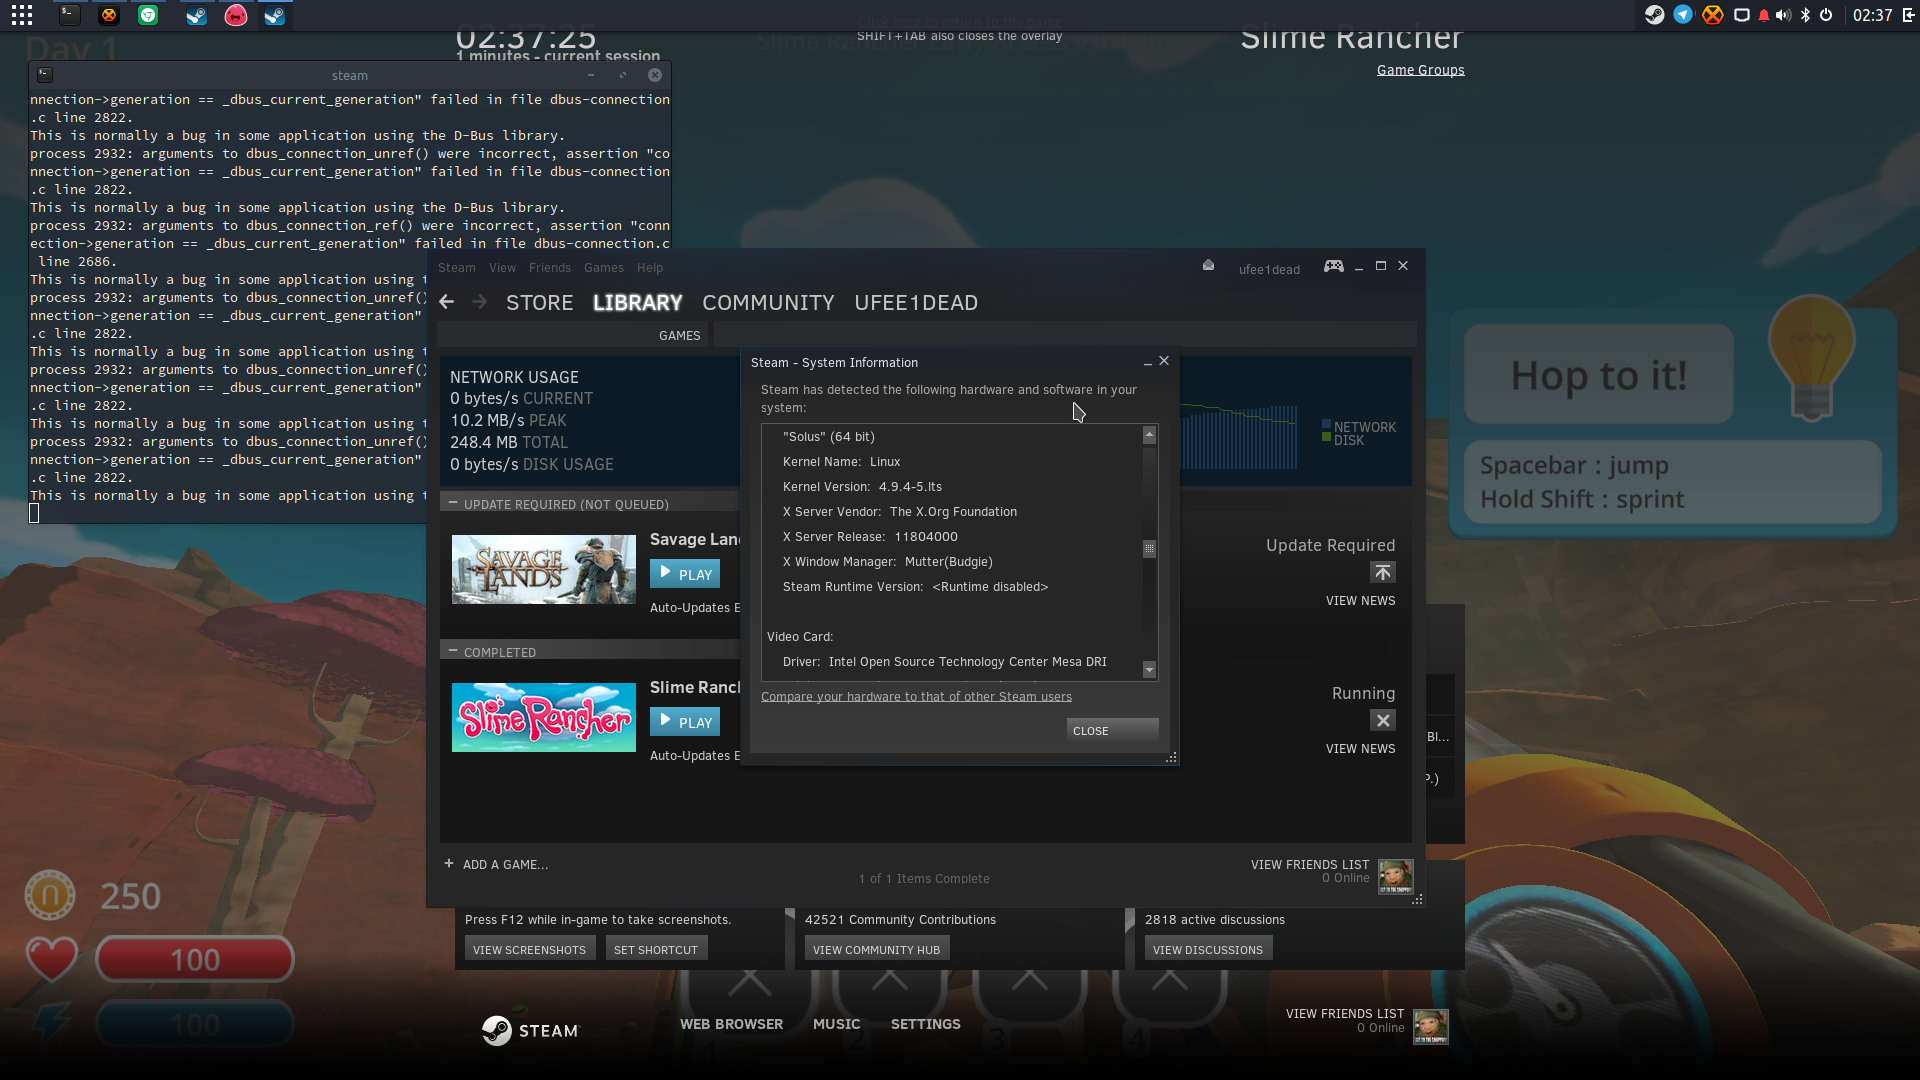Open the Budgie applications grid menu
The width and height of the screenshot is (1920, 1080).
[22, 15]
